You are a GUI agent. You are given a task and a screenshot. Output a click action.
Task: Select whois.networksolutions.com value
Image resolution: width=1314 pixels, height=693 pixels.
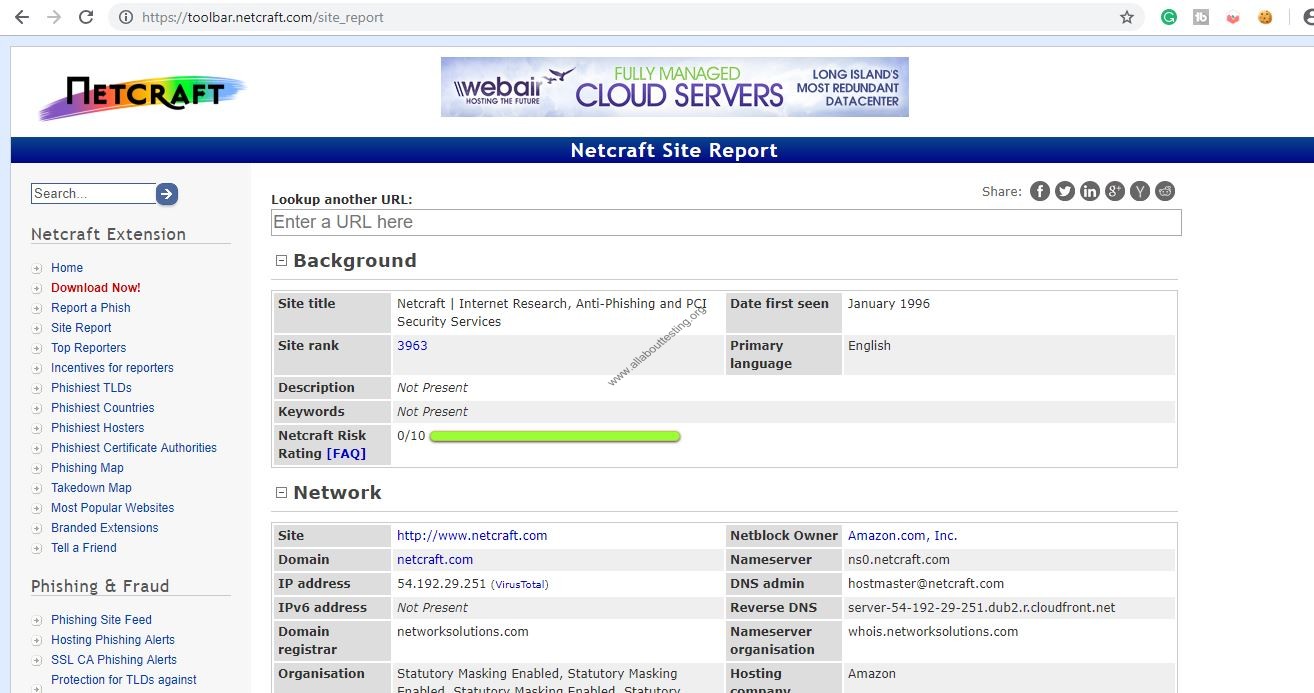(x=933, y=632)
